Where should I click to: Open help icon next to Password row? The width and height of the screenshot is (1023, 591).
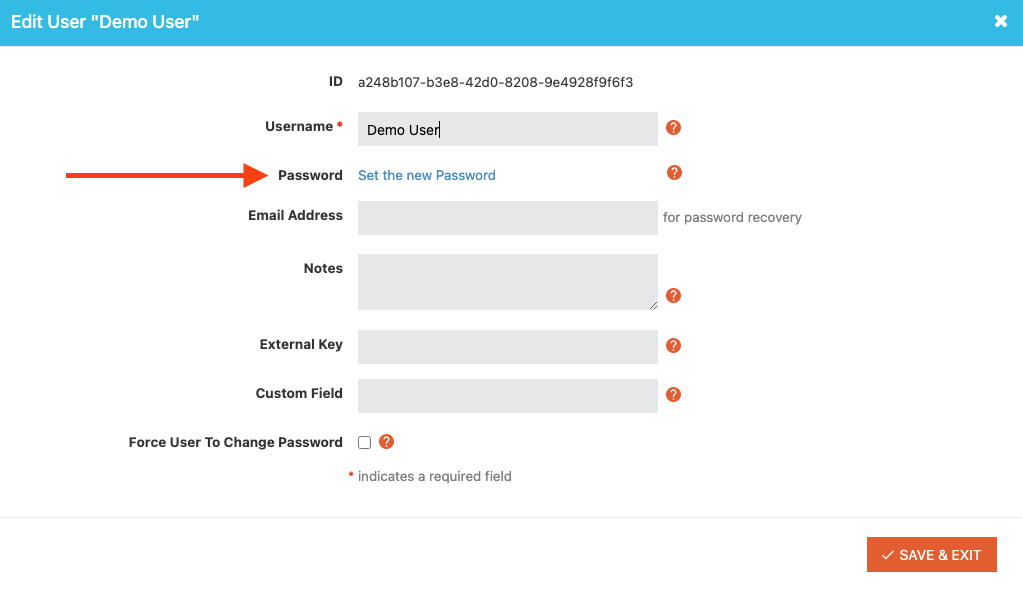(x=674, y=173)
